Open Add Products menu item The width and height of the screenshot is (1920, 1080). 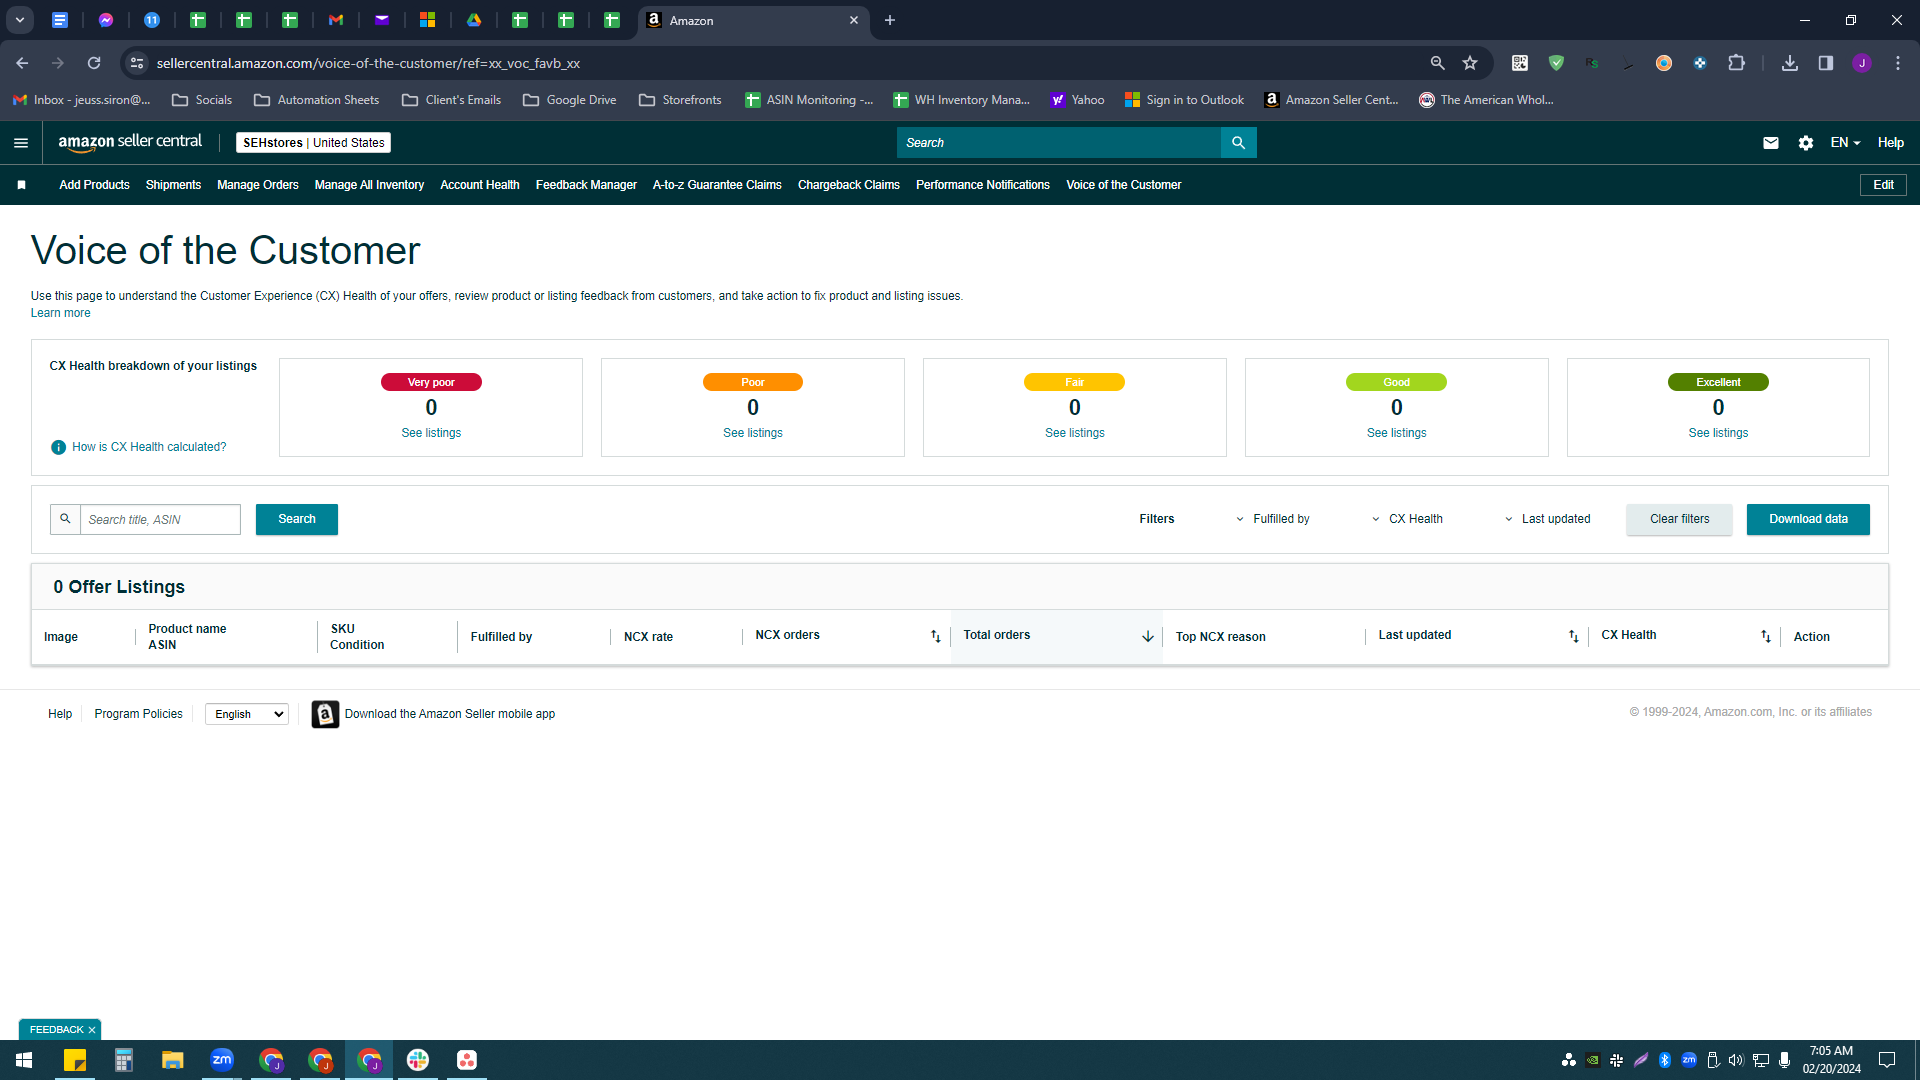point(94,185)
